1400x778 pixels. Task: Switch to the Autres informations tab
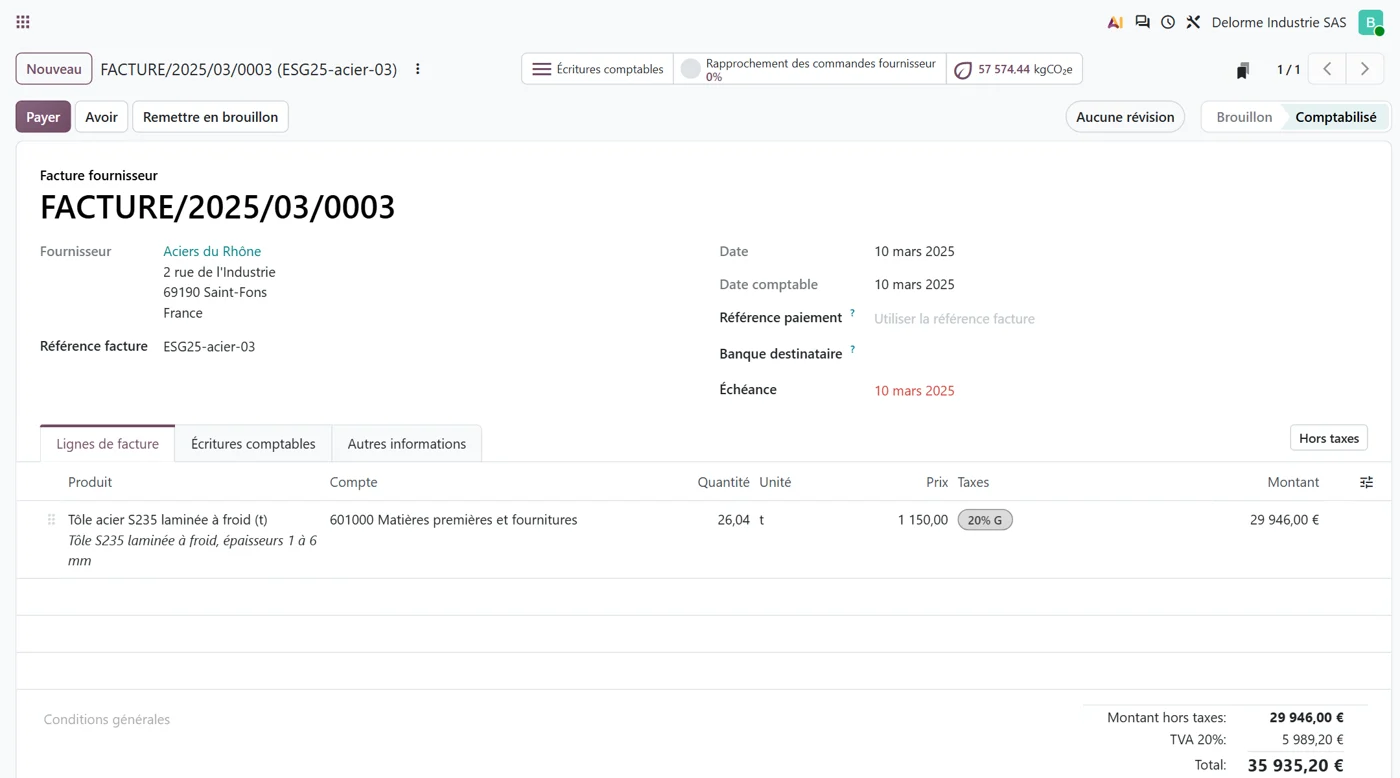tap(407, 444)
